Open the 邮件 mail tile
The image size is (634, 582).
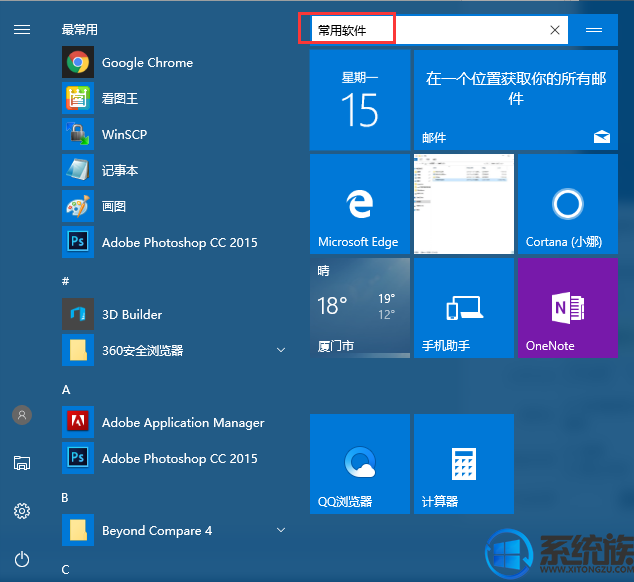pos(516,100)
